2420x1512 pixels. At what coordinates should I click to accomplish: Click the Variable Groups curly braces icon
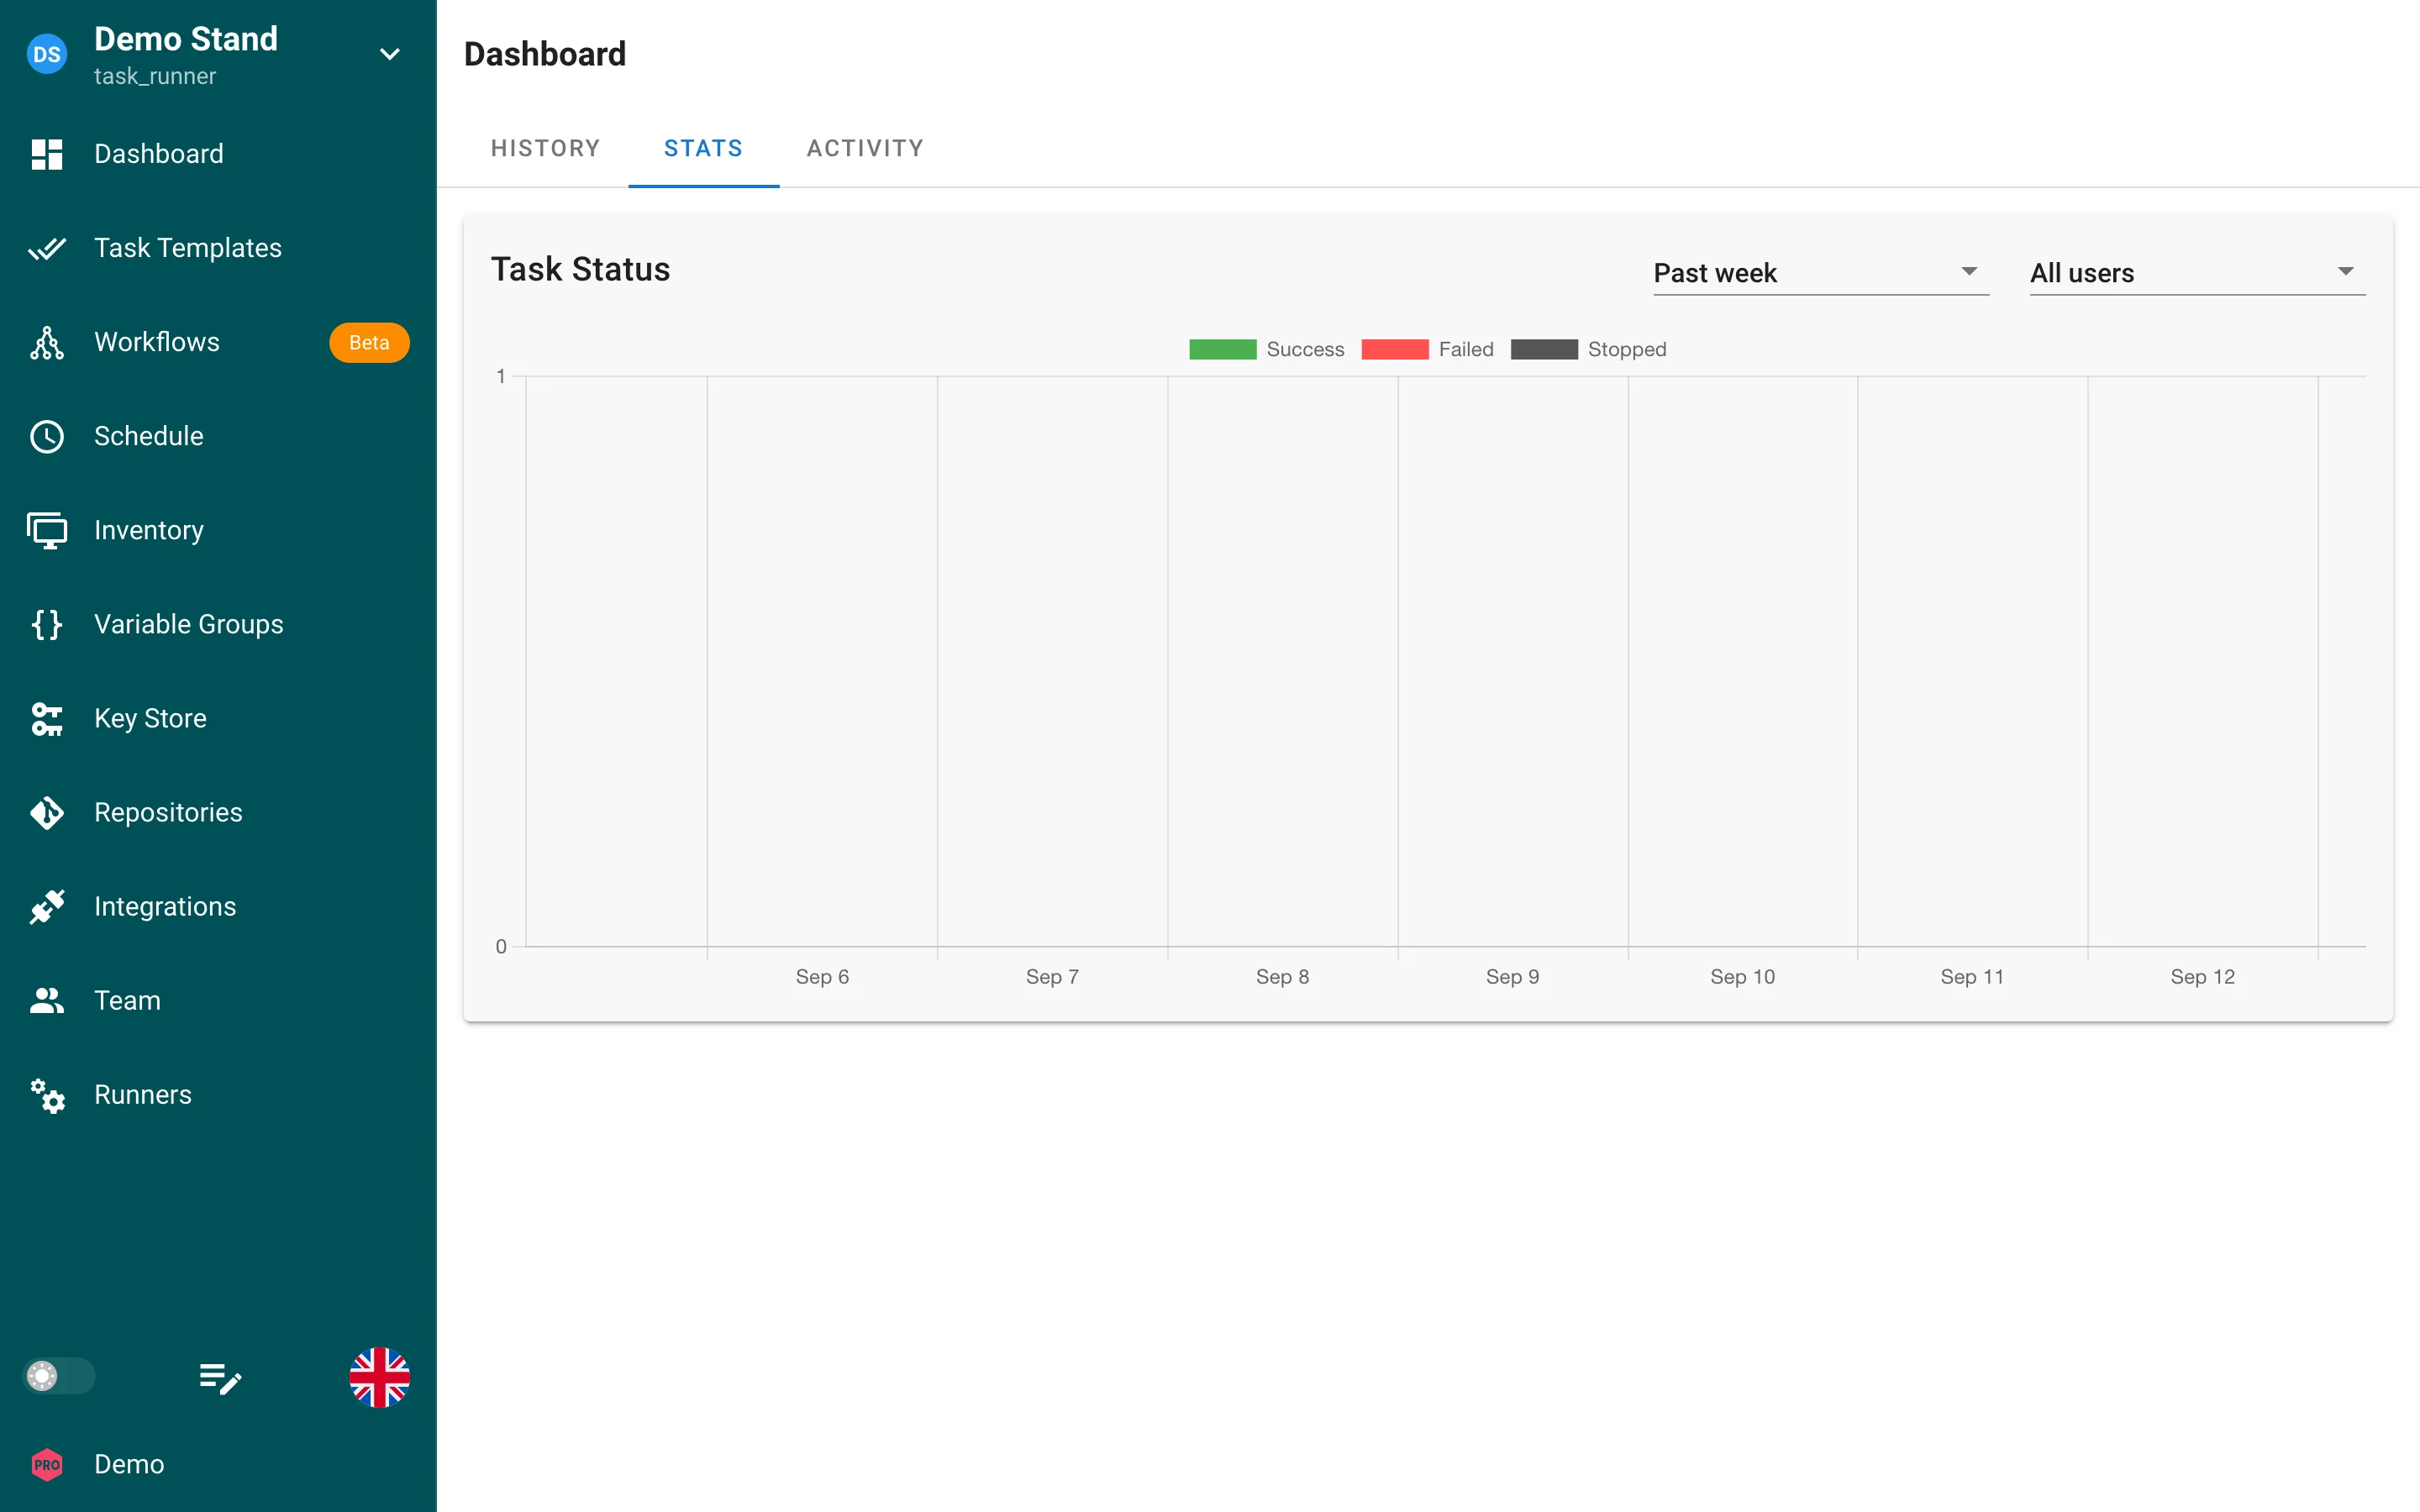click(x=47, y=624)
